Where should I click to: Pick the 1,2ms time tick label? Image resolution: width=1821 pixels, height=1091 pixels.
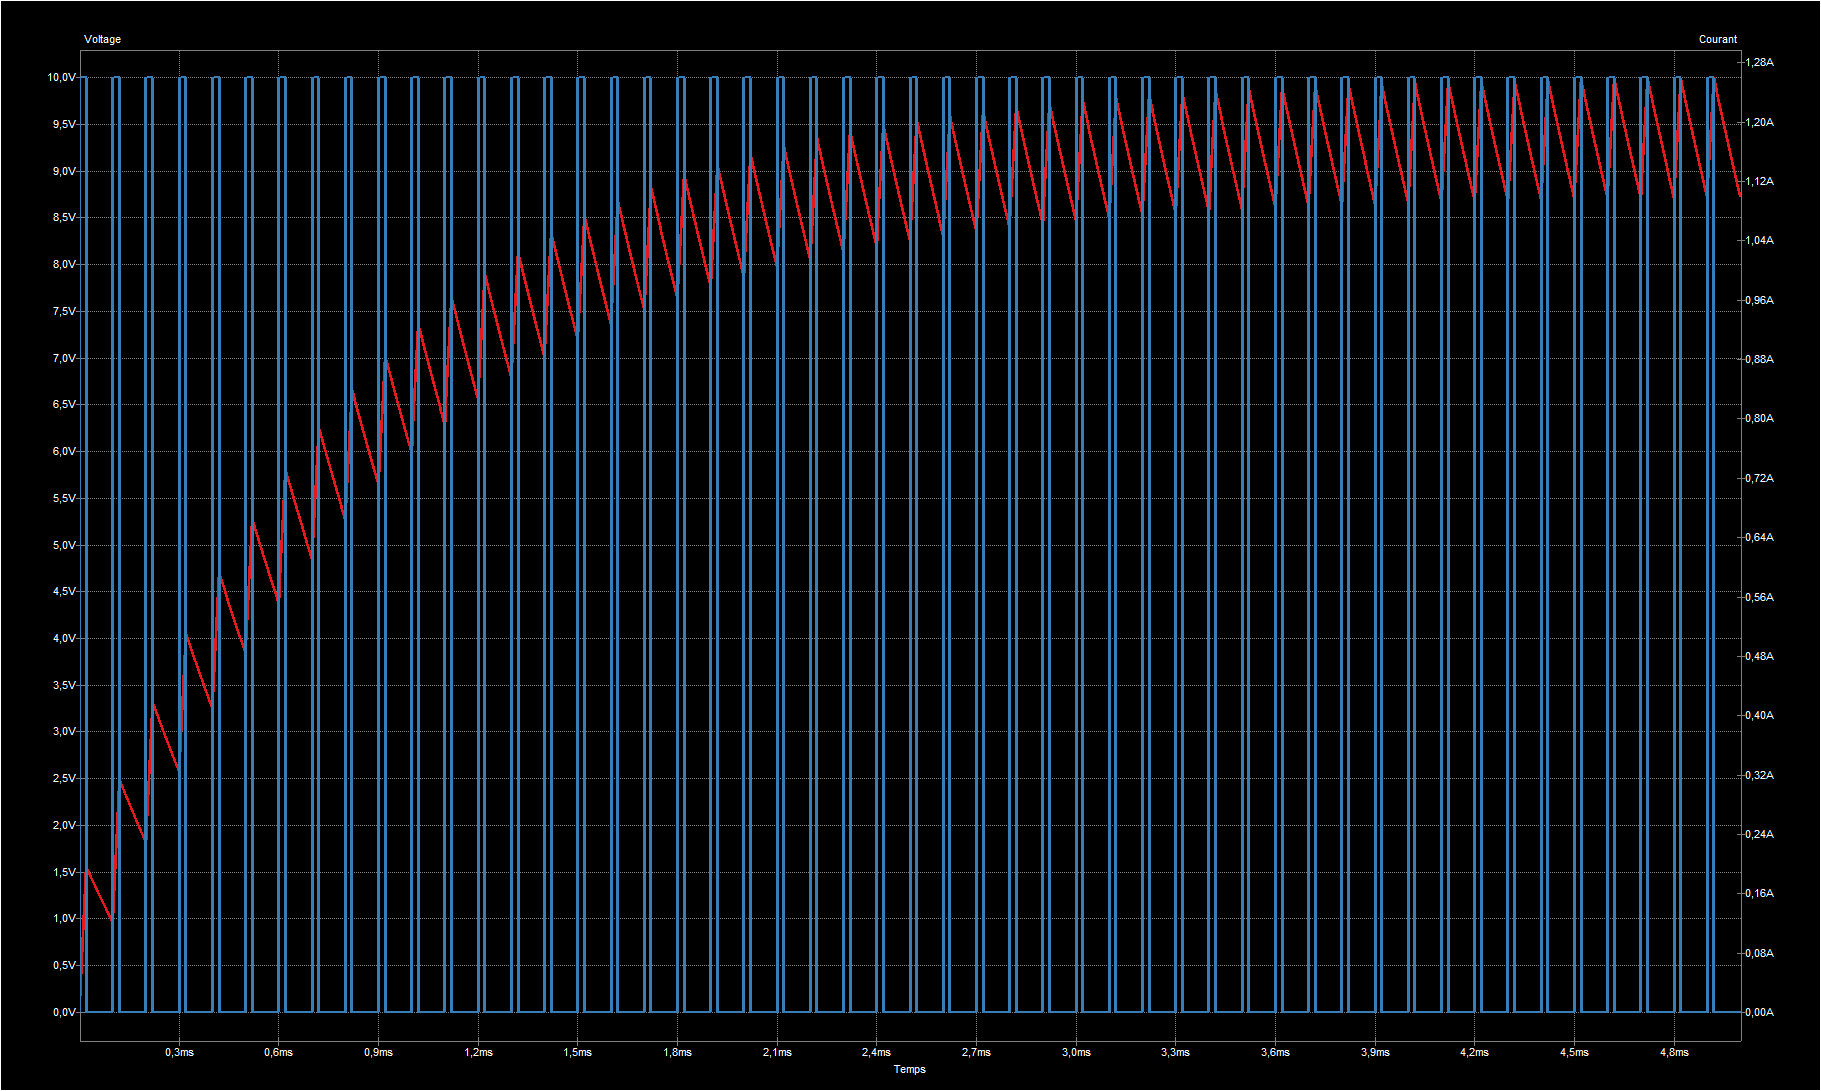pyautogui.click(x=478, y=1052)
